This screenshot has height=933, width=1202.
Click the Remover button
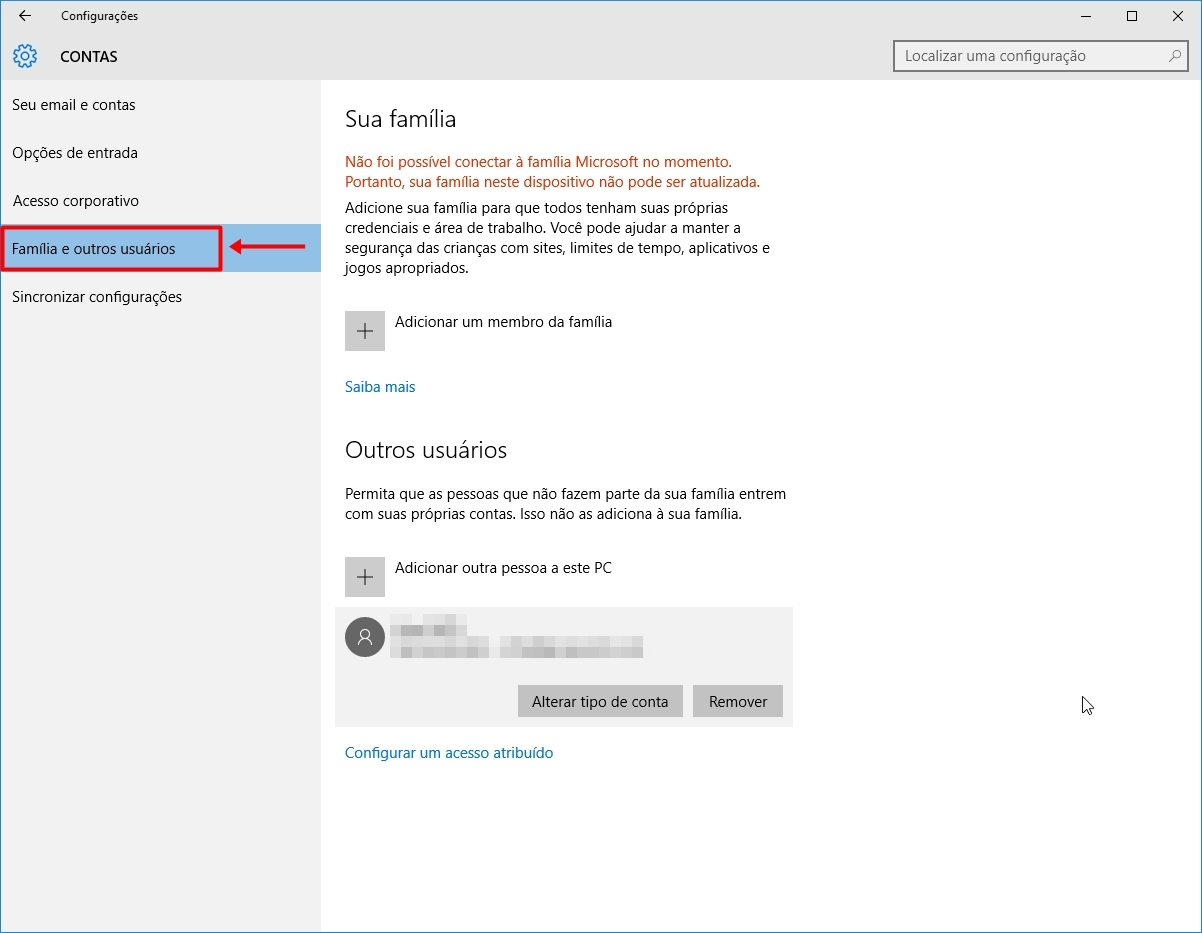pos(738,701)
